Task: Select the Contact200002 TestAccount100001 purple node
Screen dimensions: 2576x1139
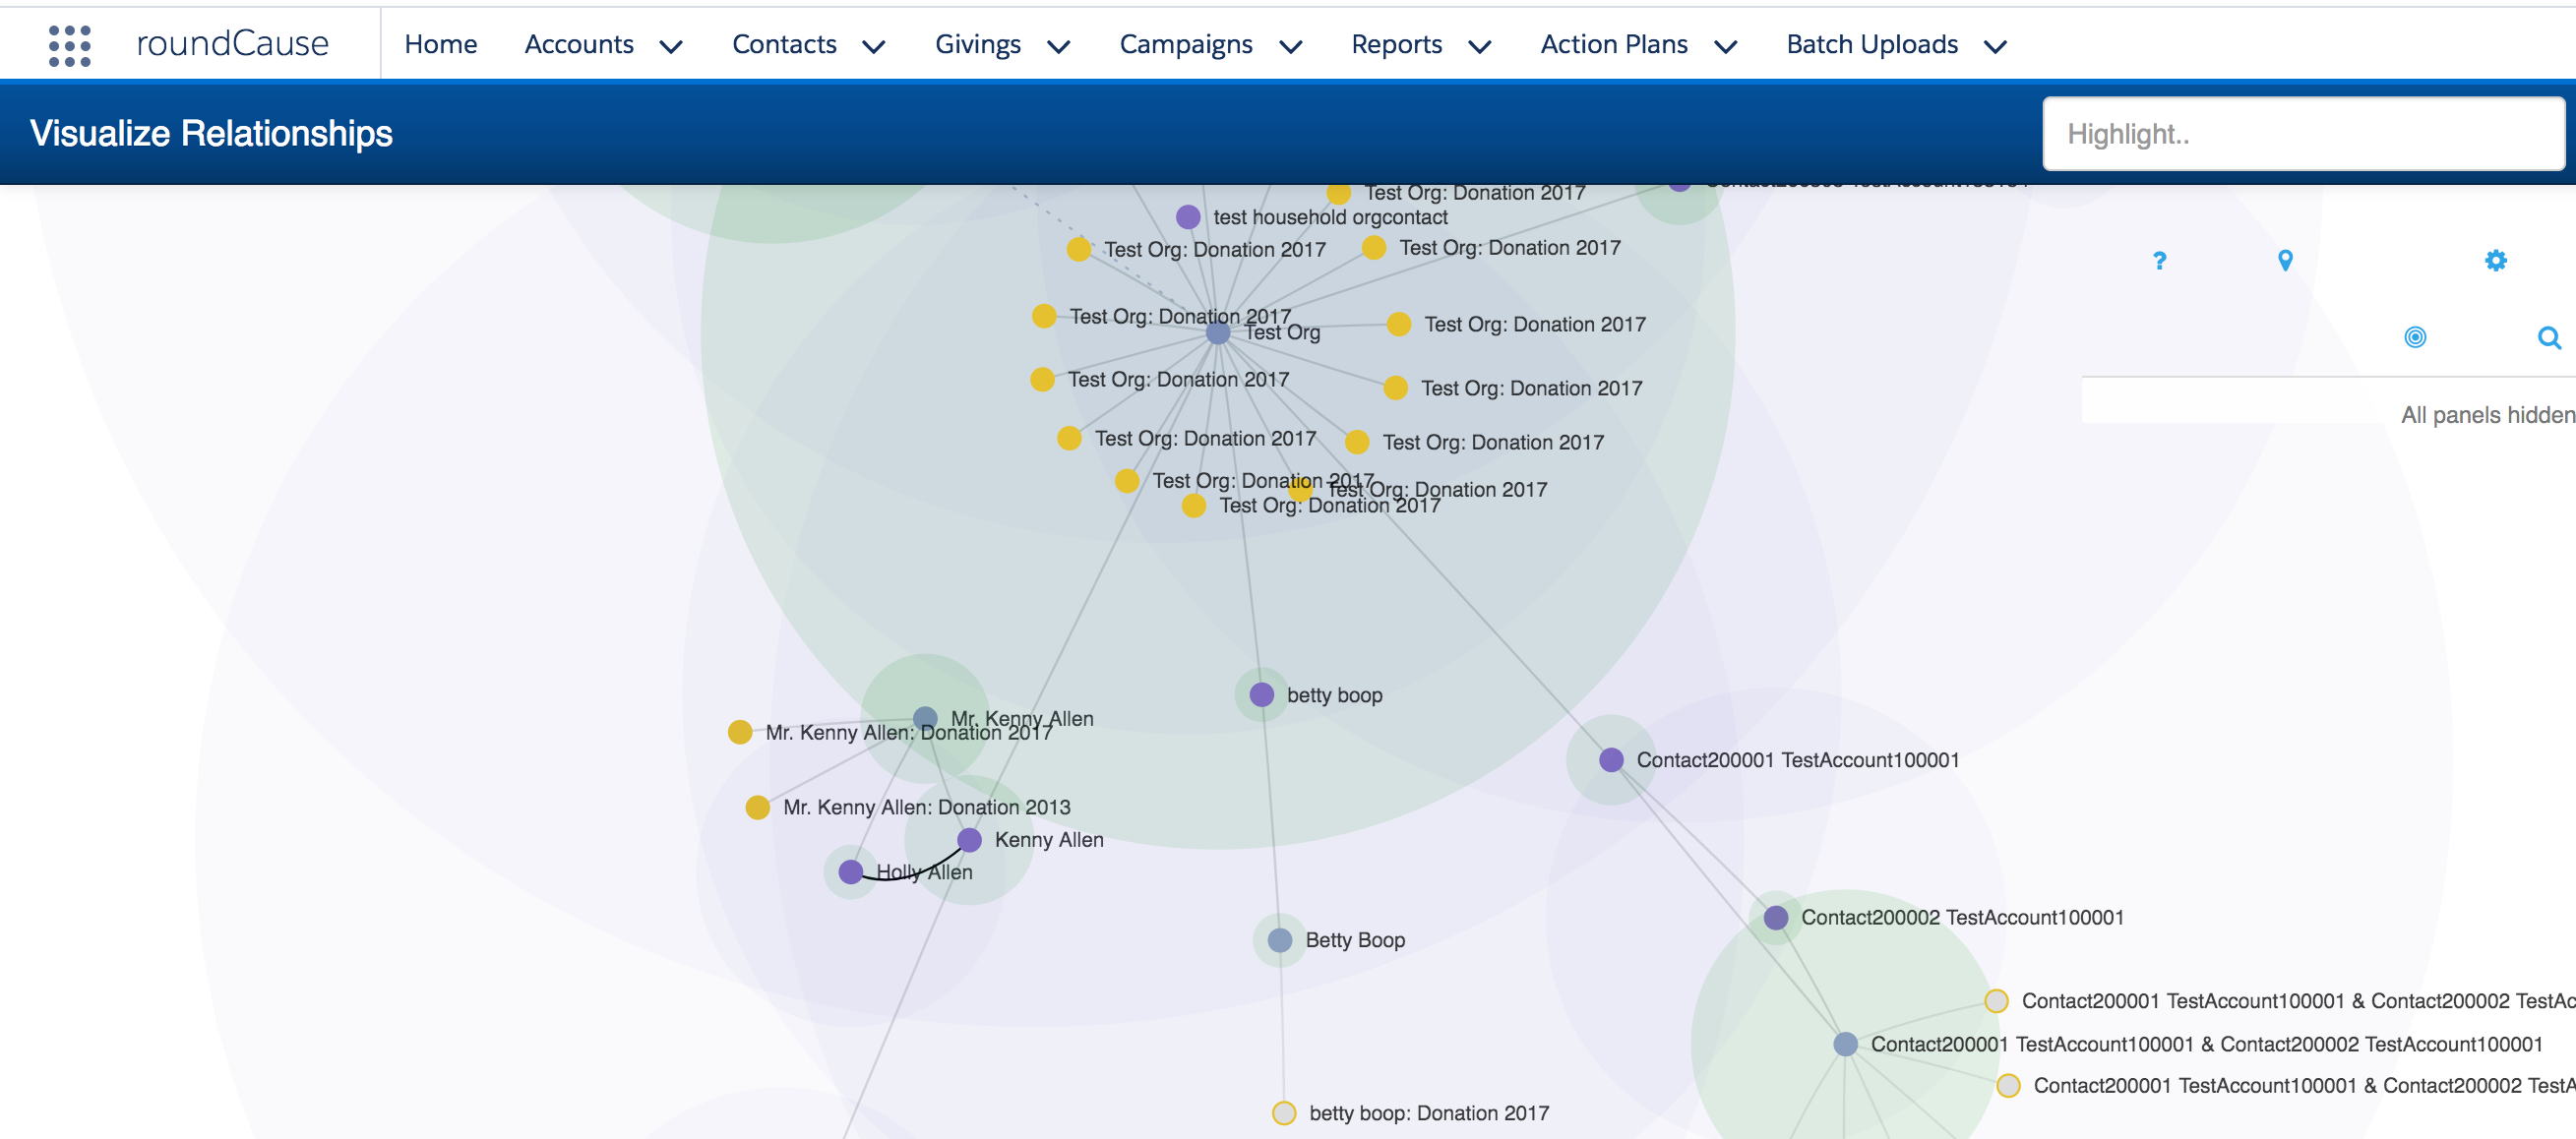Action: tap(1776, 917)
